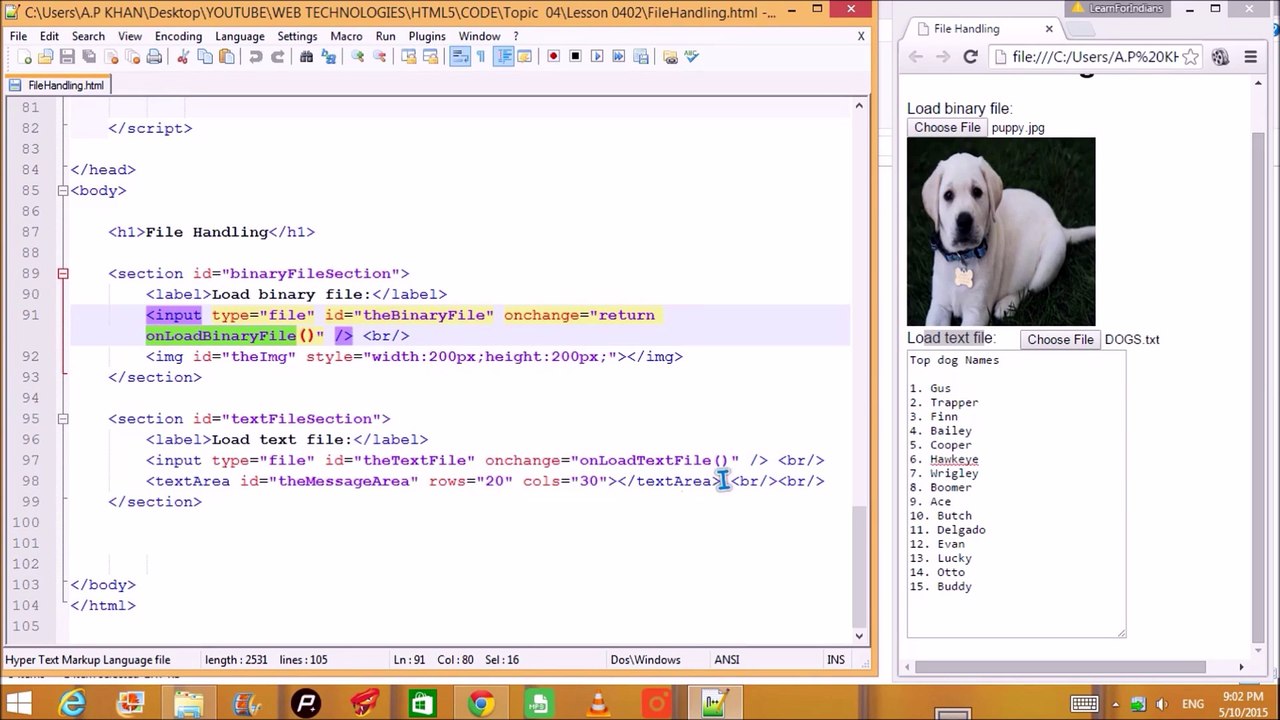Viewport: 1280px width, 720px height.
Task: Toggle Show indent guide button
Action: 503,57
